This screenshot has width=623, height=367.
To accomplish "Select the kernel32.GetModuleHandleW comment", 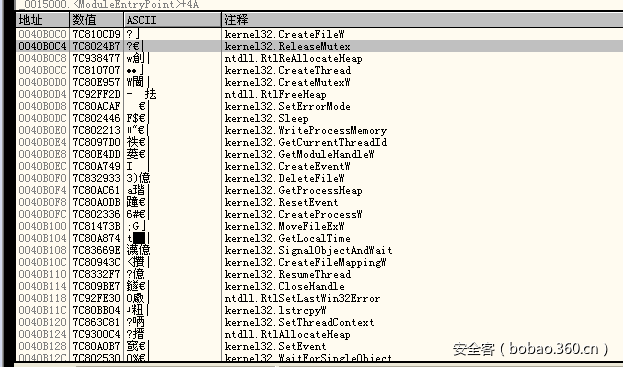I will click(x=299, y=154).
